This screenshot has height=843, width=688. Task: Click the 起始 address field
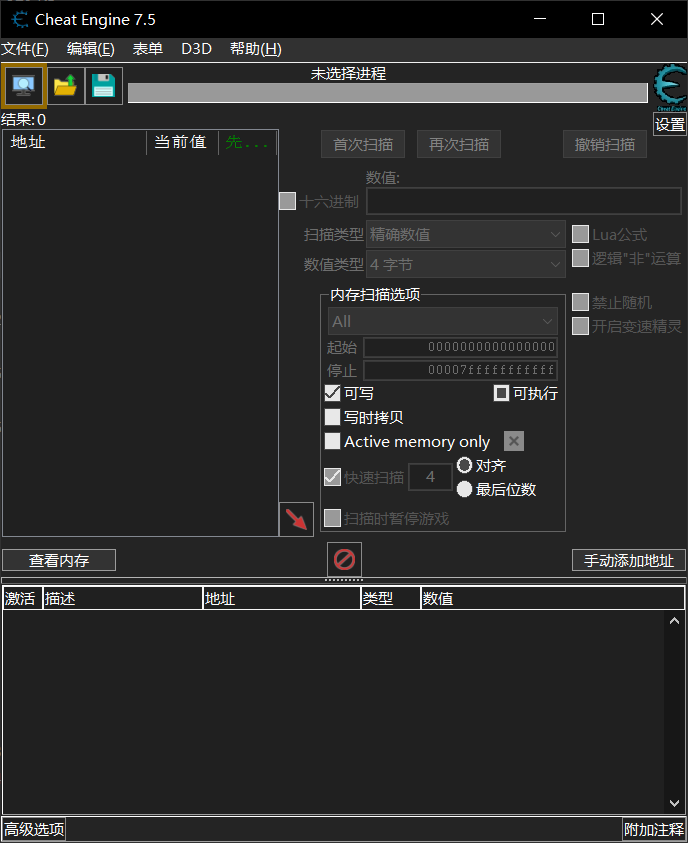click(x=461, y=347)
